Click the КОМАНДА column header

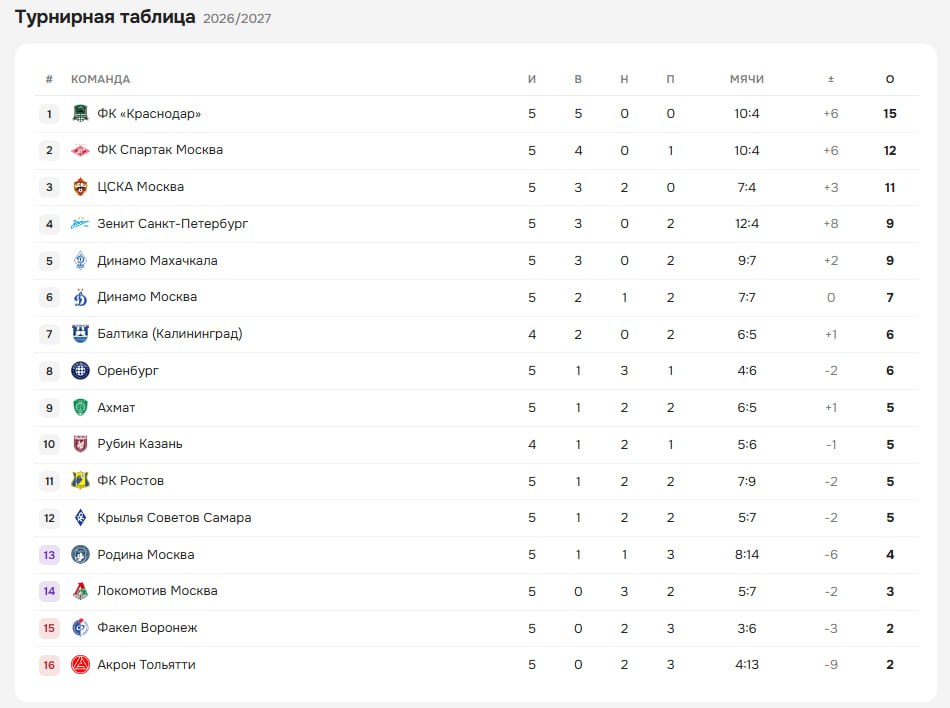tap(101, 79)
